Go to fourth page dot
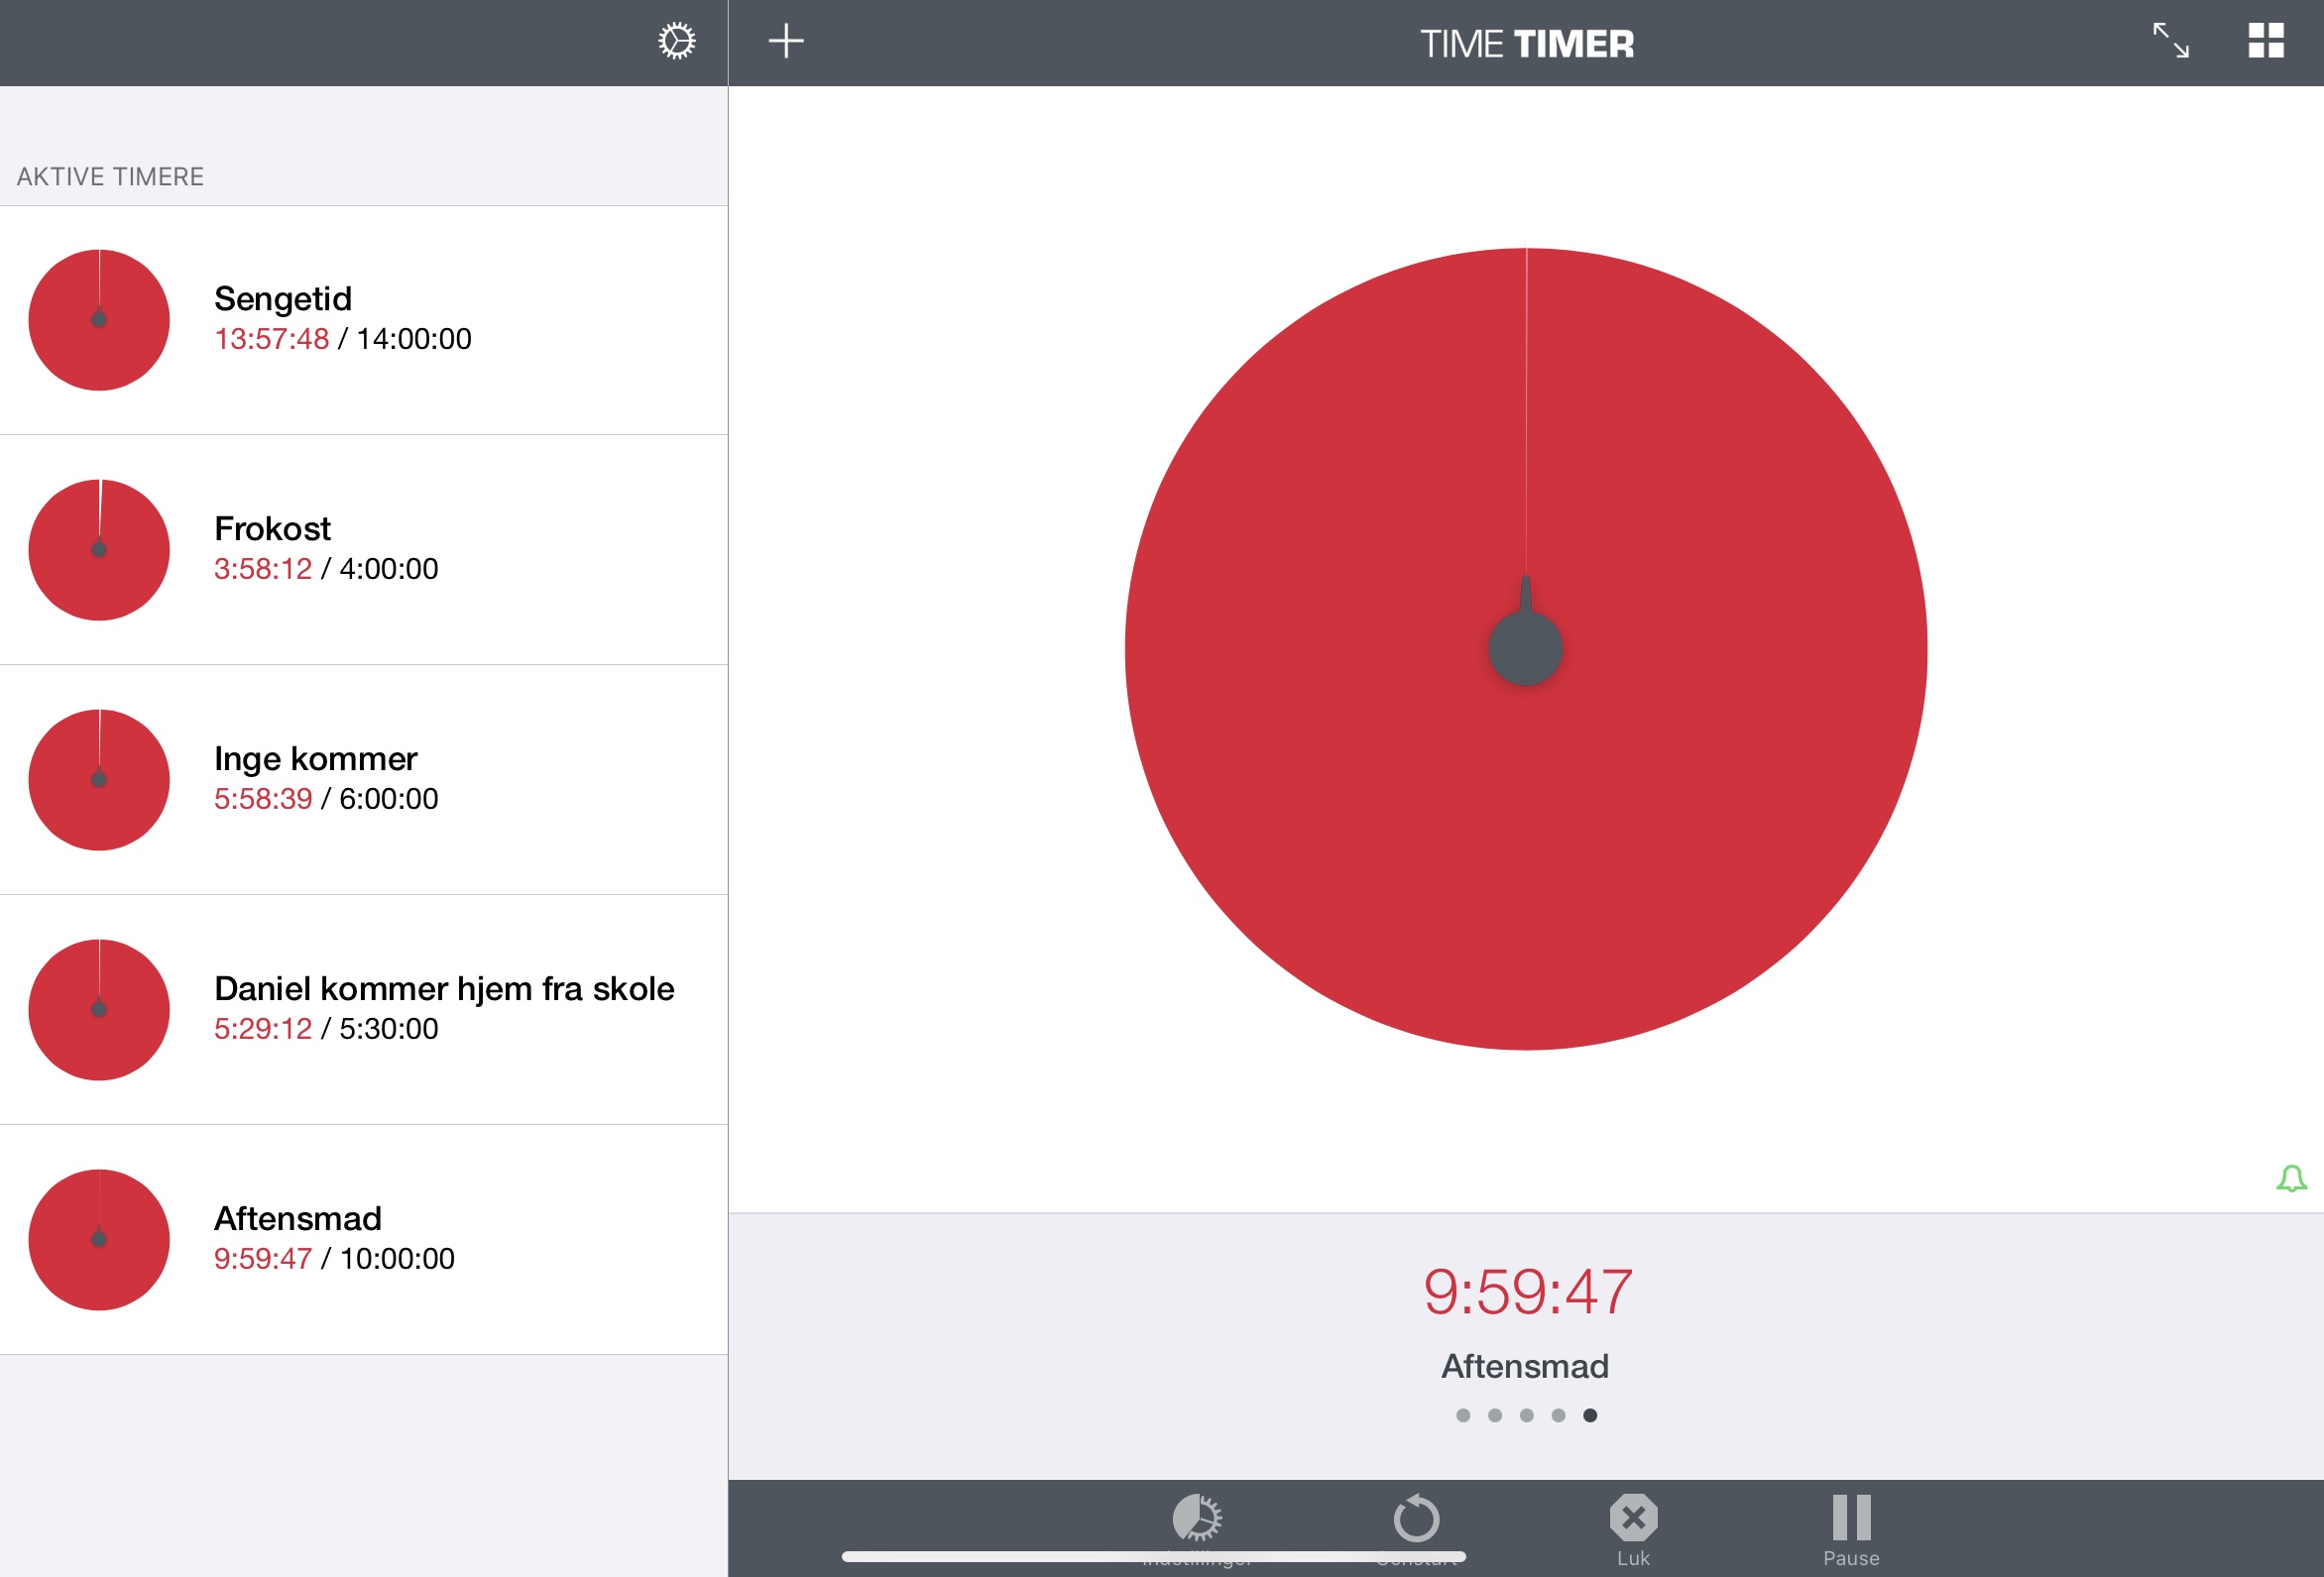This screenshot has width=2324, height=1577. [1558, 1415]
